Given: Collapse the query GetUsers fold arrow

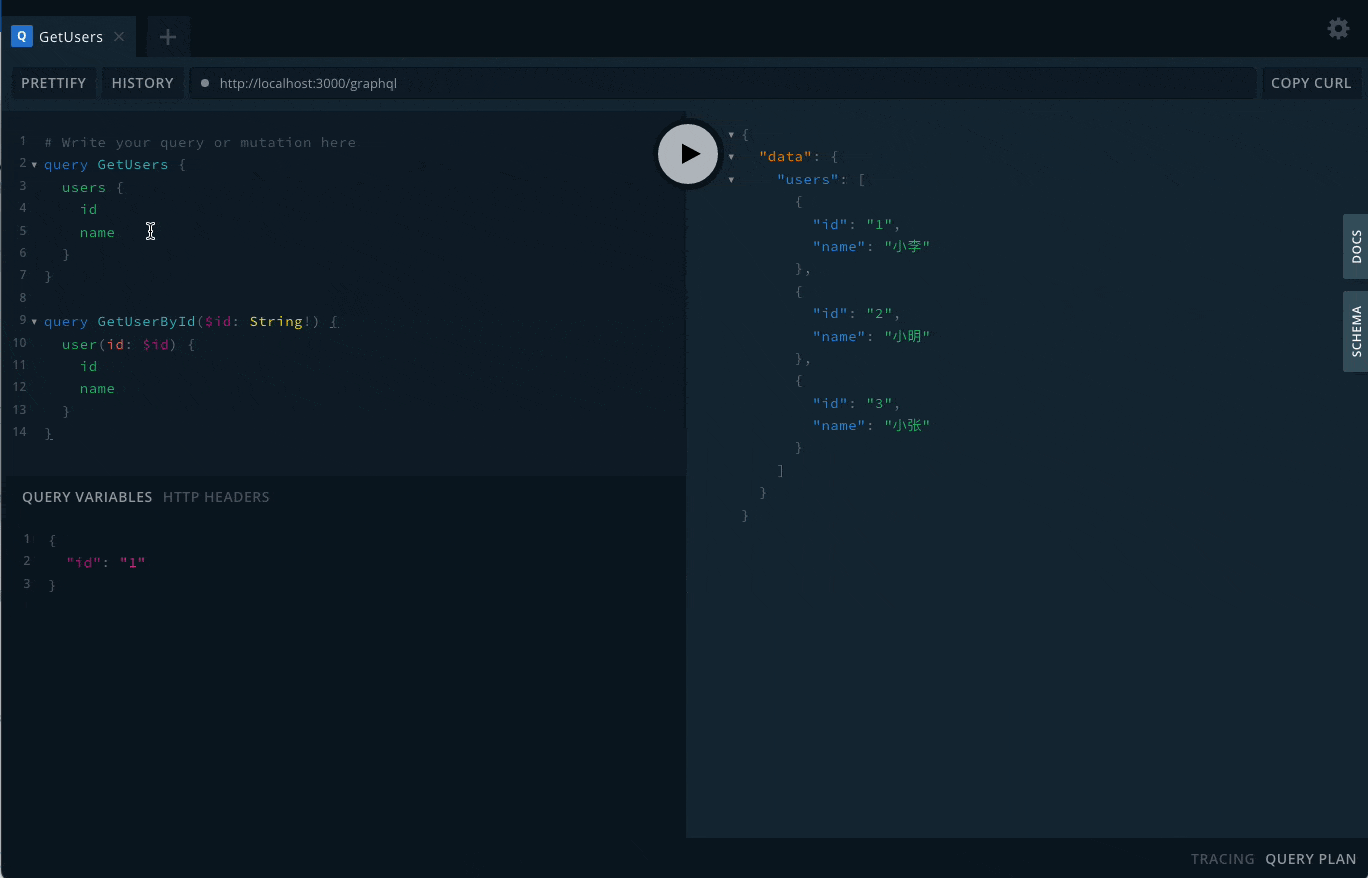Looking at the screenshot, I should pos(35,165).
